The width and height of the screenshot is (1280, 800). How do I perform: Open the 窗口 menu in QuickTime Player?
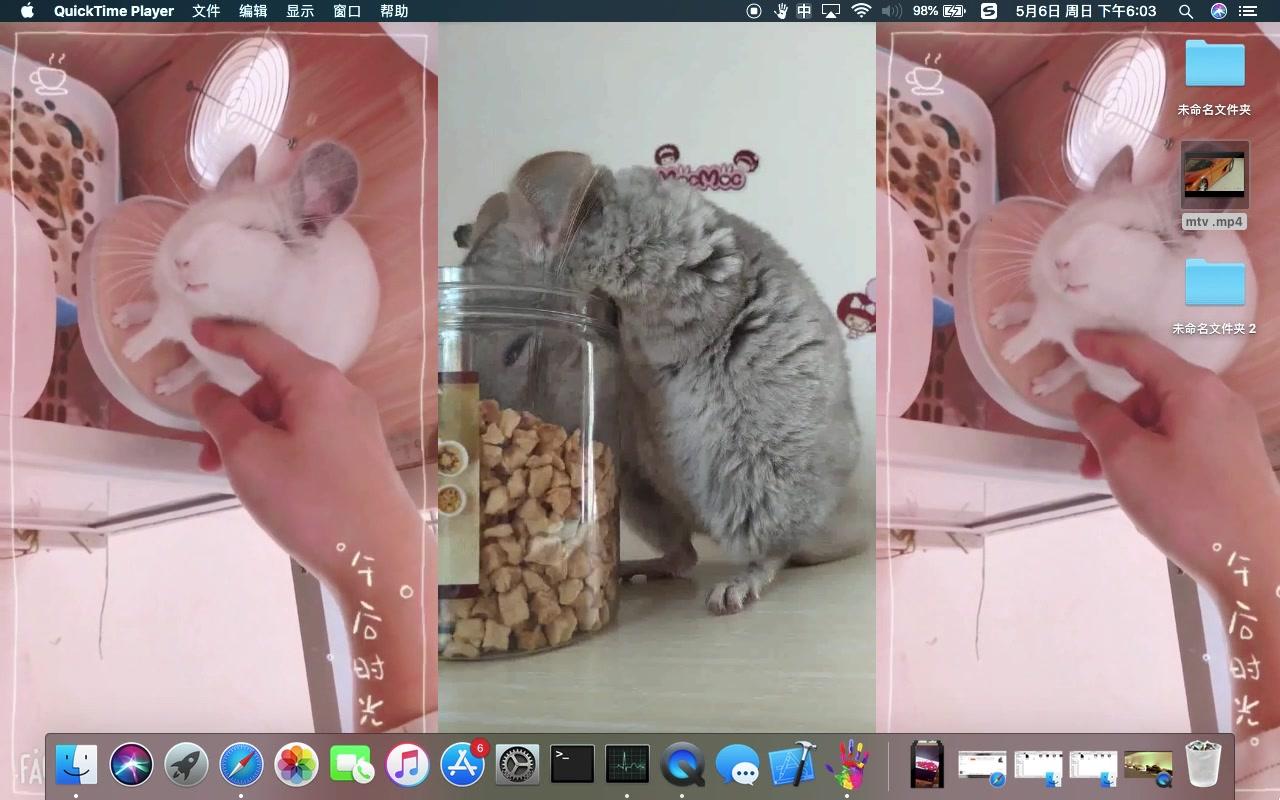(x=347, y=11)
